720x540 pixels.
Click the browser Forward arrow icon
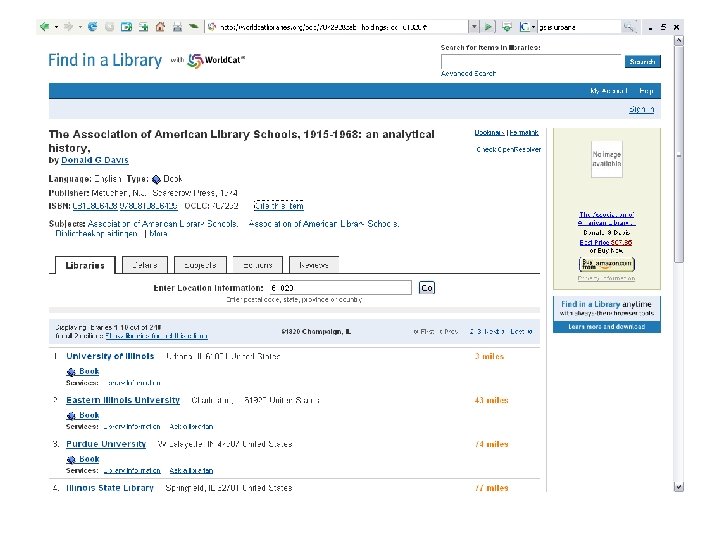point(68,27)
